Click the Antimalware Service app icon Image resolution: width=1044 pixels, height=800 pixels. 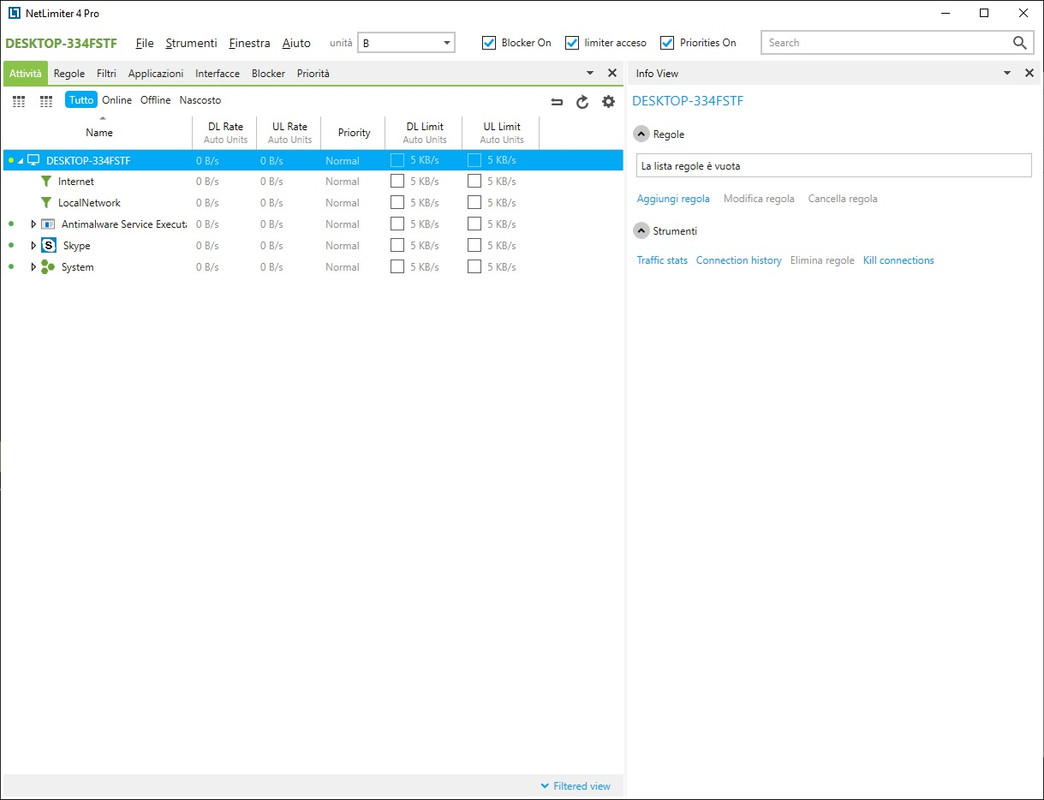tap(48, 224)
